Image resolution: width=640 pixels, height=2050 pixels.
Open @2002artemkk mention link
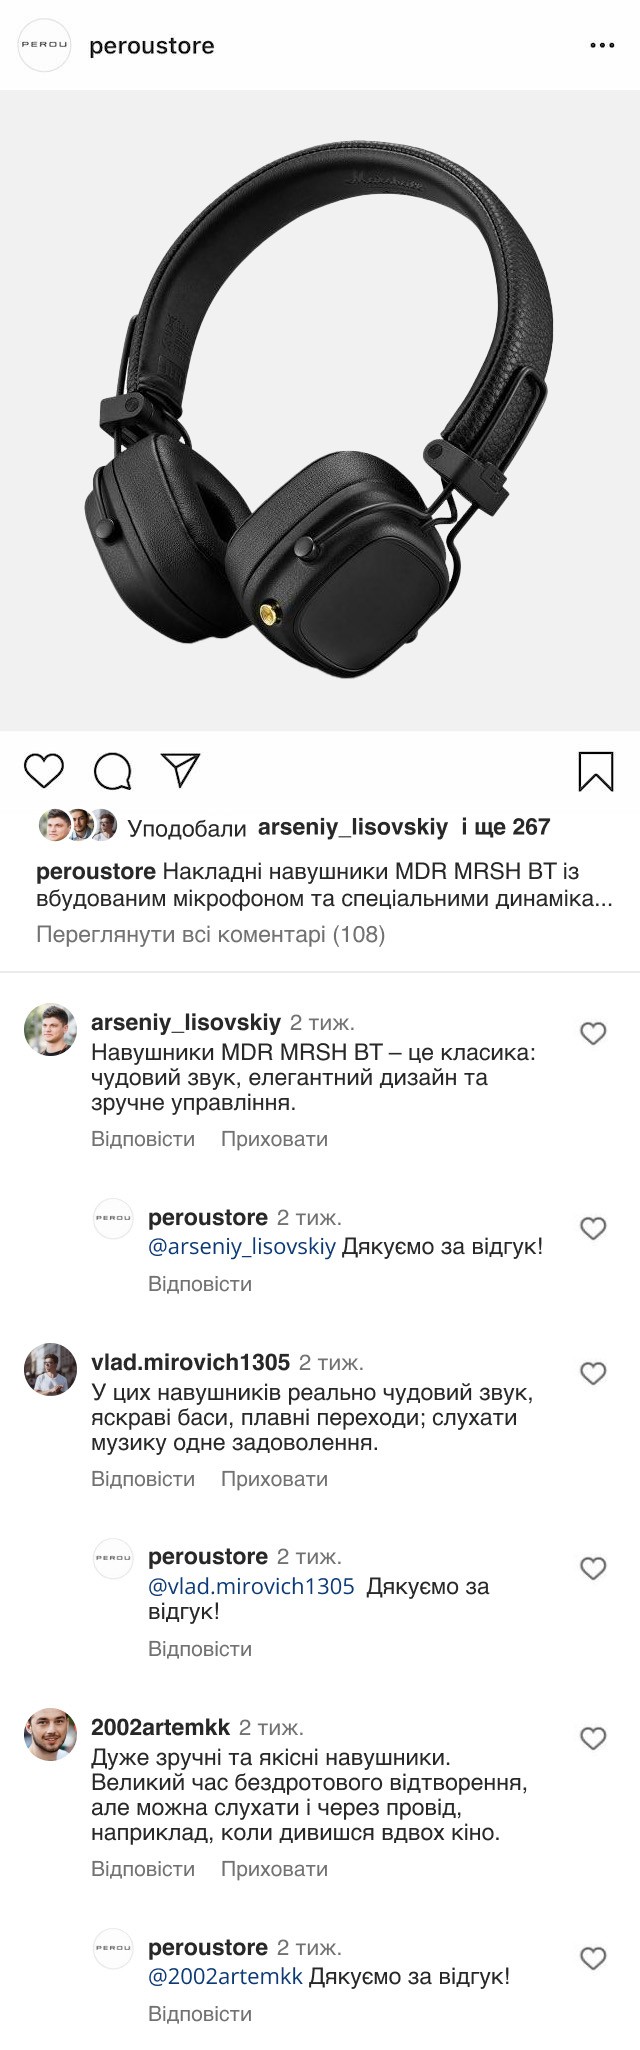[225, 1976]
